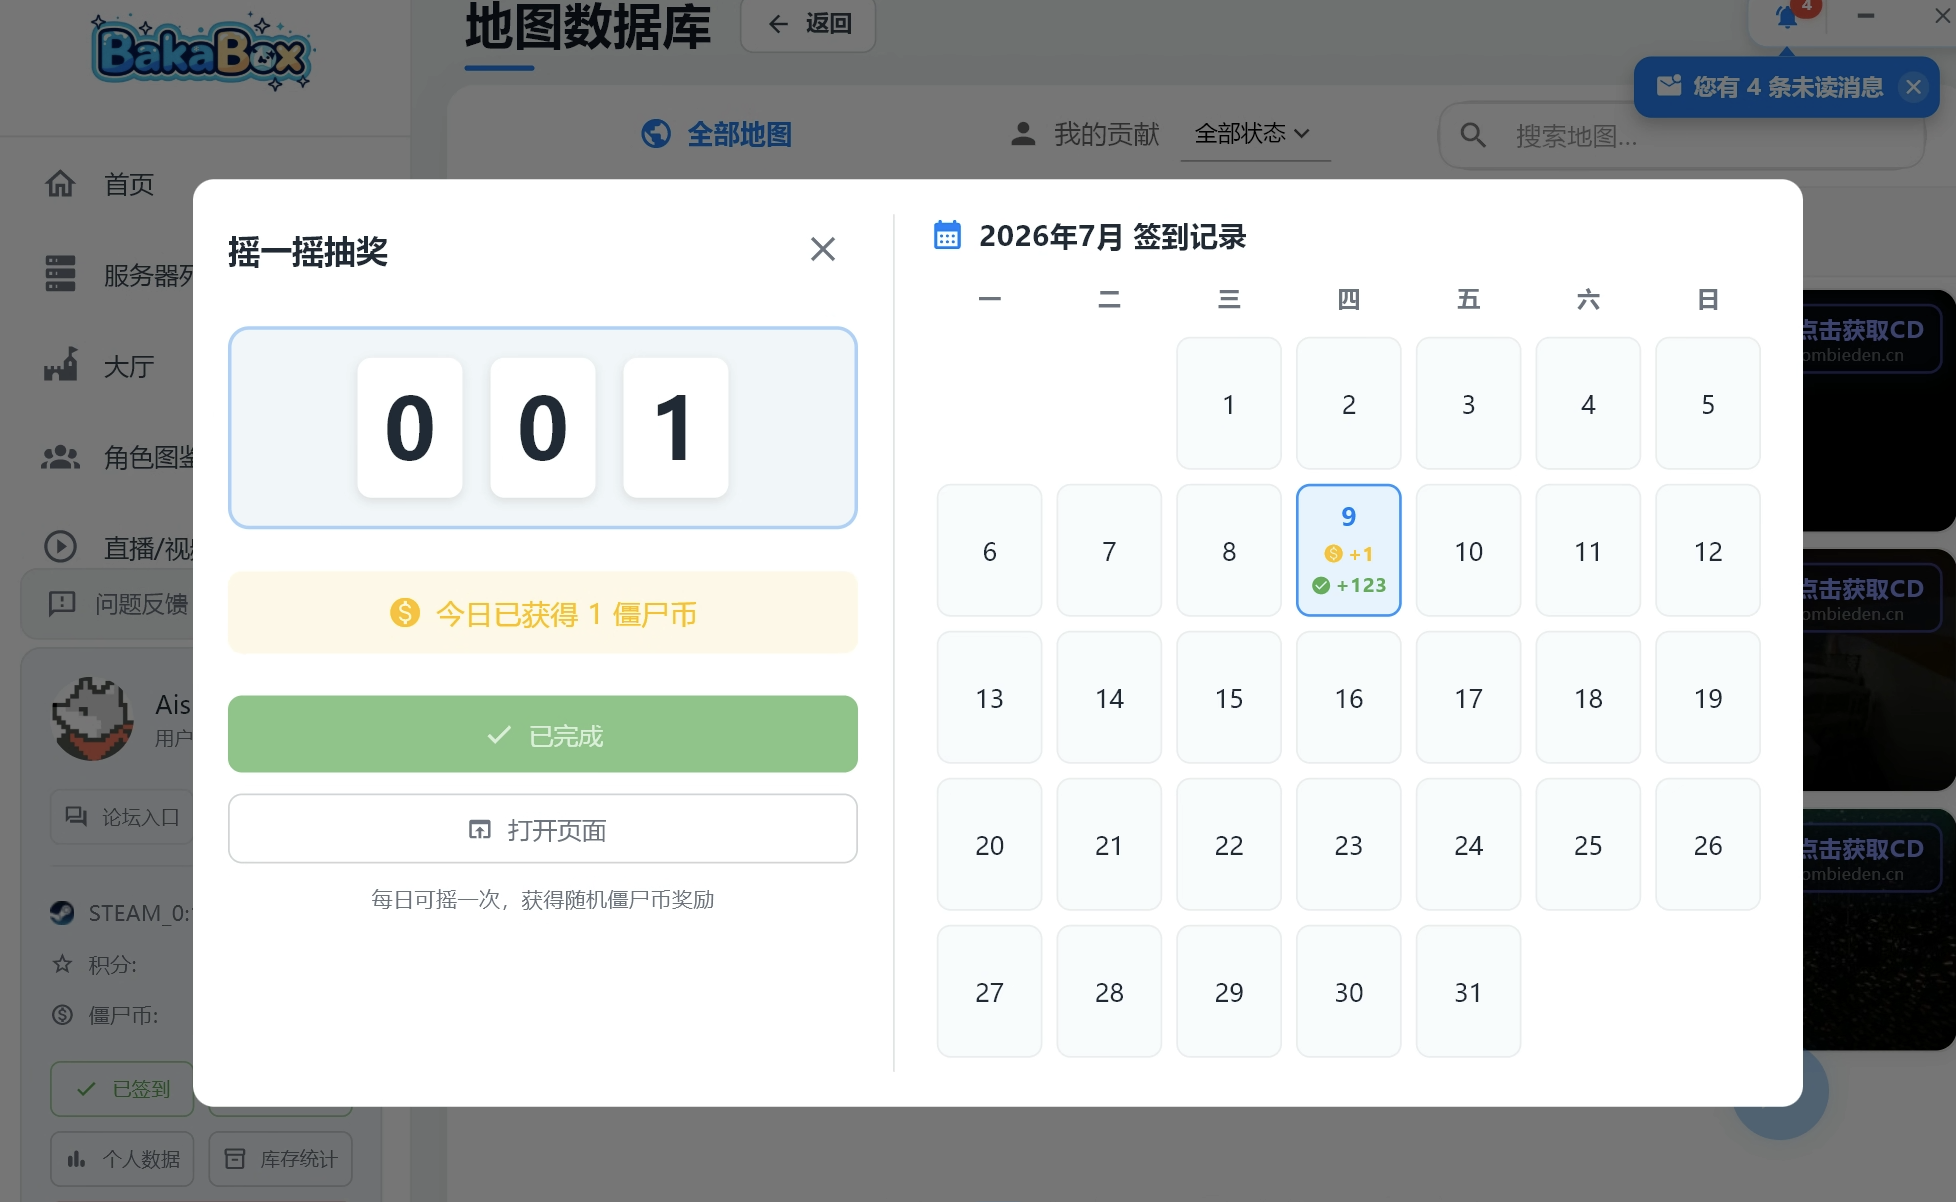Click the server list icon in sidebar

tap(60, 274)
